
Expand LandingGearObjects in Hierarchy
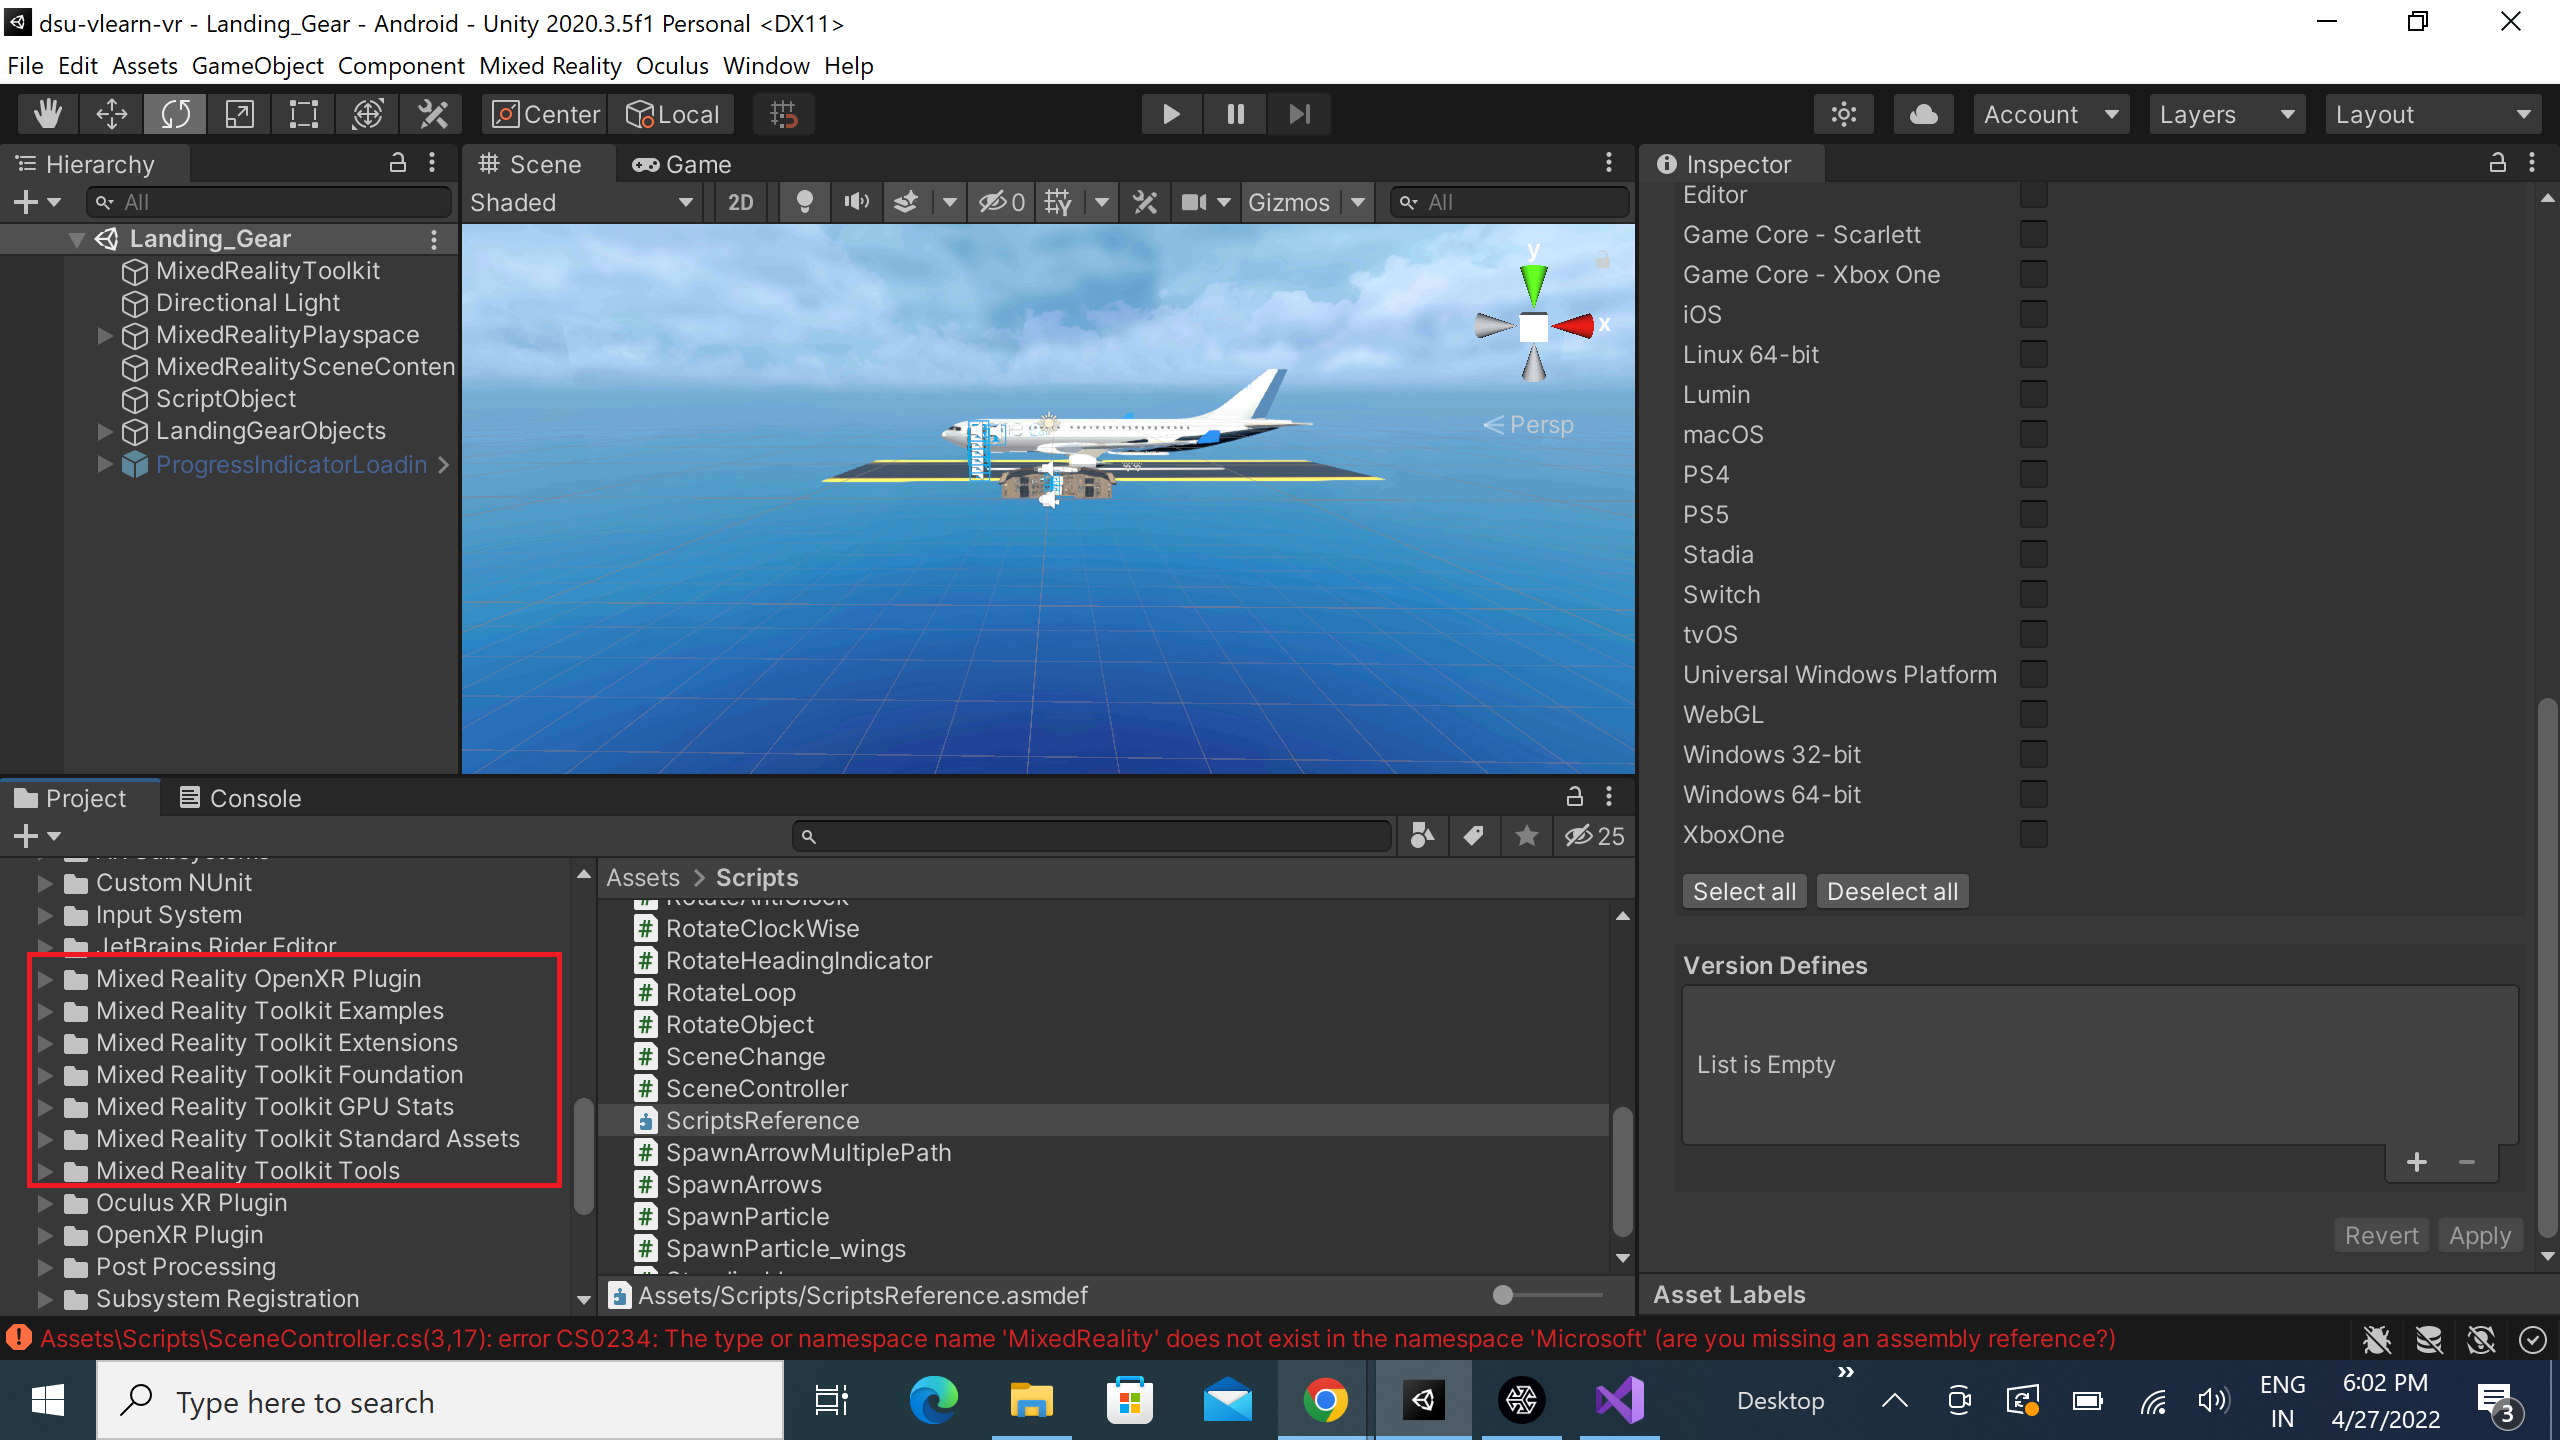(105, 431)
